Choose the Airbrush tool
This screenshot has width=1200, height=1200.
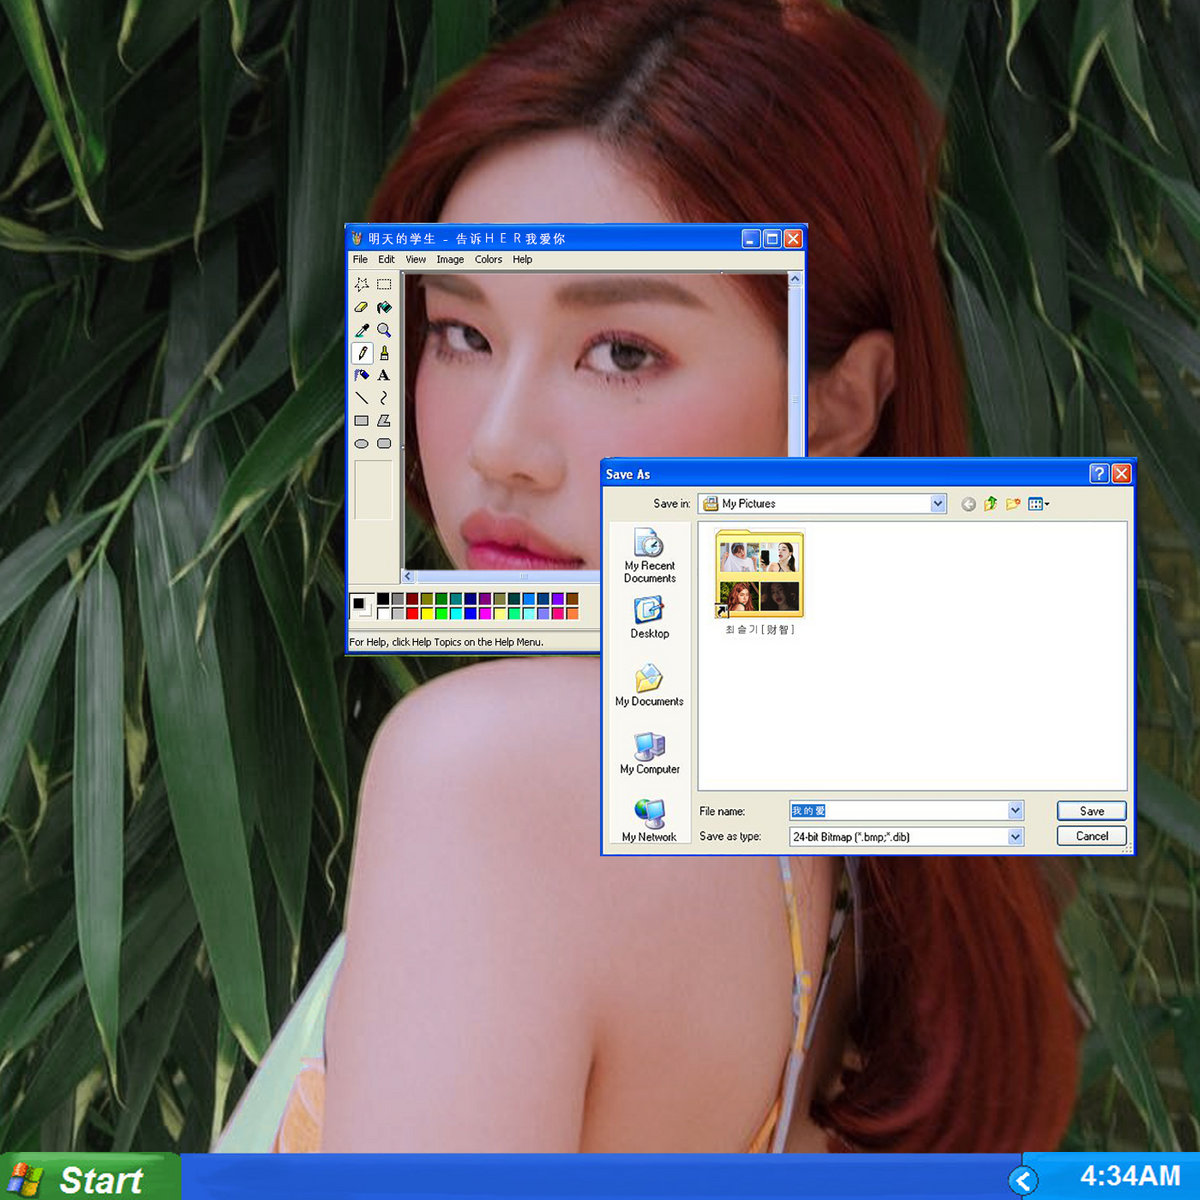click(361, 376)
